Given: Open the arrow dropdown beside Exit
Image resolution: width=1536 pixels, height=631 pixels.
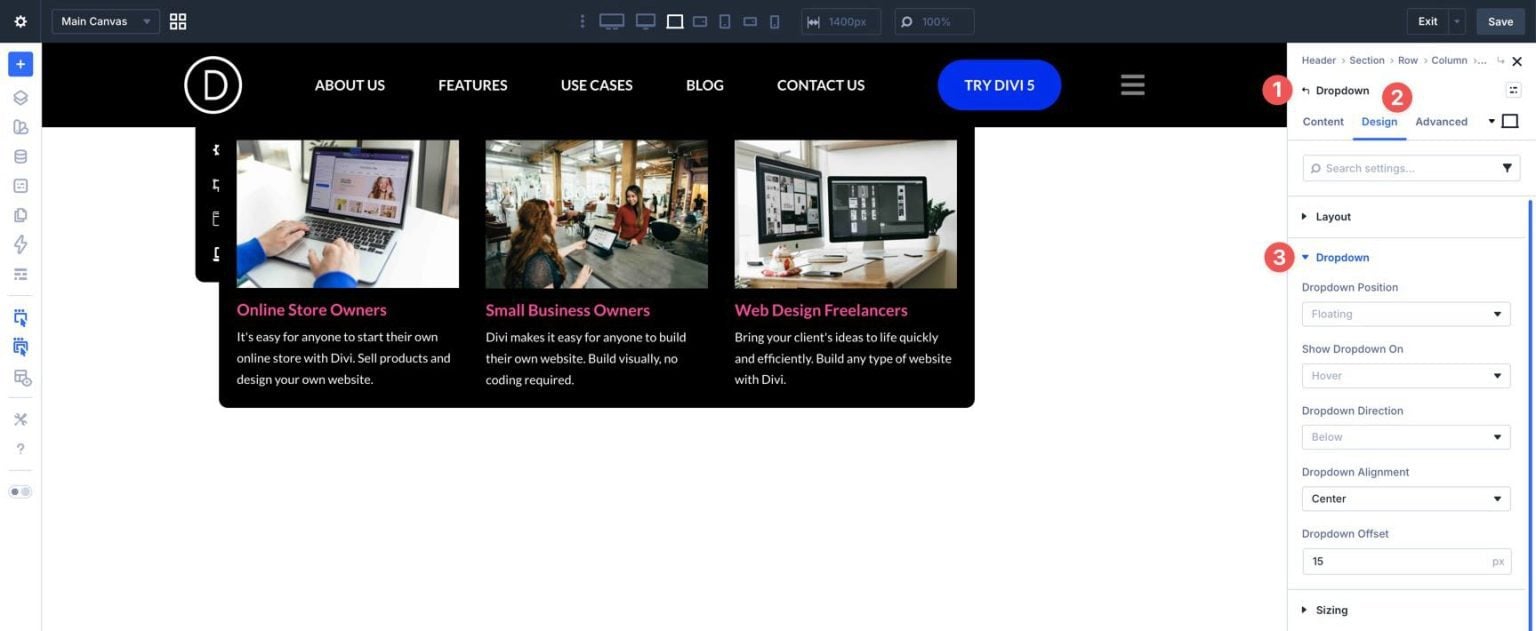Looking at the screenshot, I should click(x=1457, y=21).
